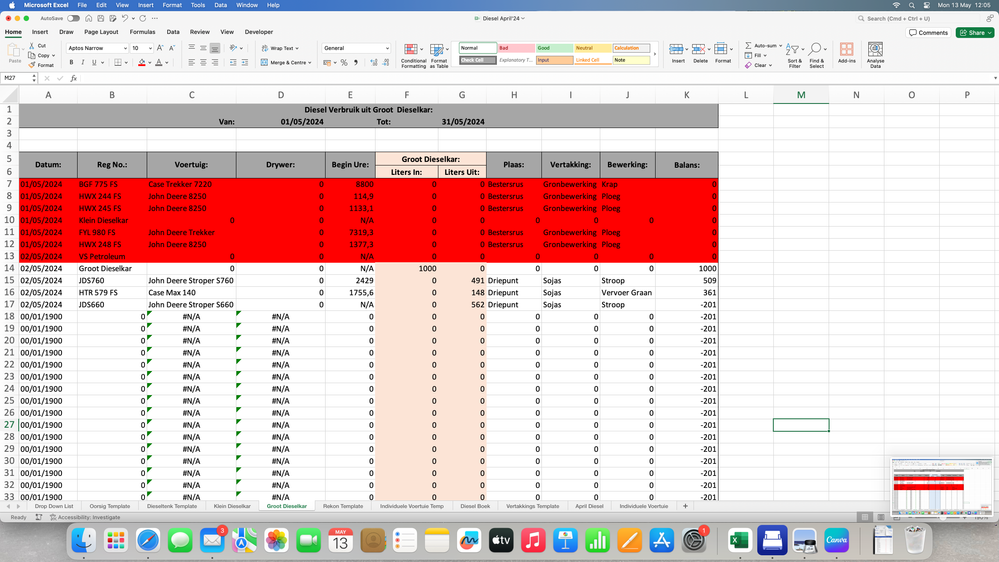Click the Find & Select magnifier
Viewport: 999px width, 562px height.
click(816, 55)
